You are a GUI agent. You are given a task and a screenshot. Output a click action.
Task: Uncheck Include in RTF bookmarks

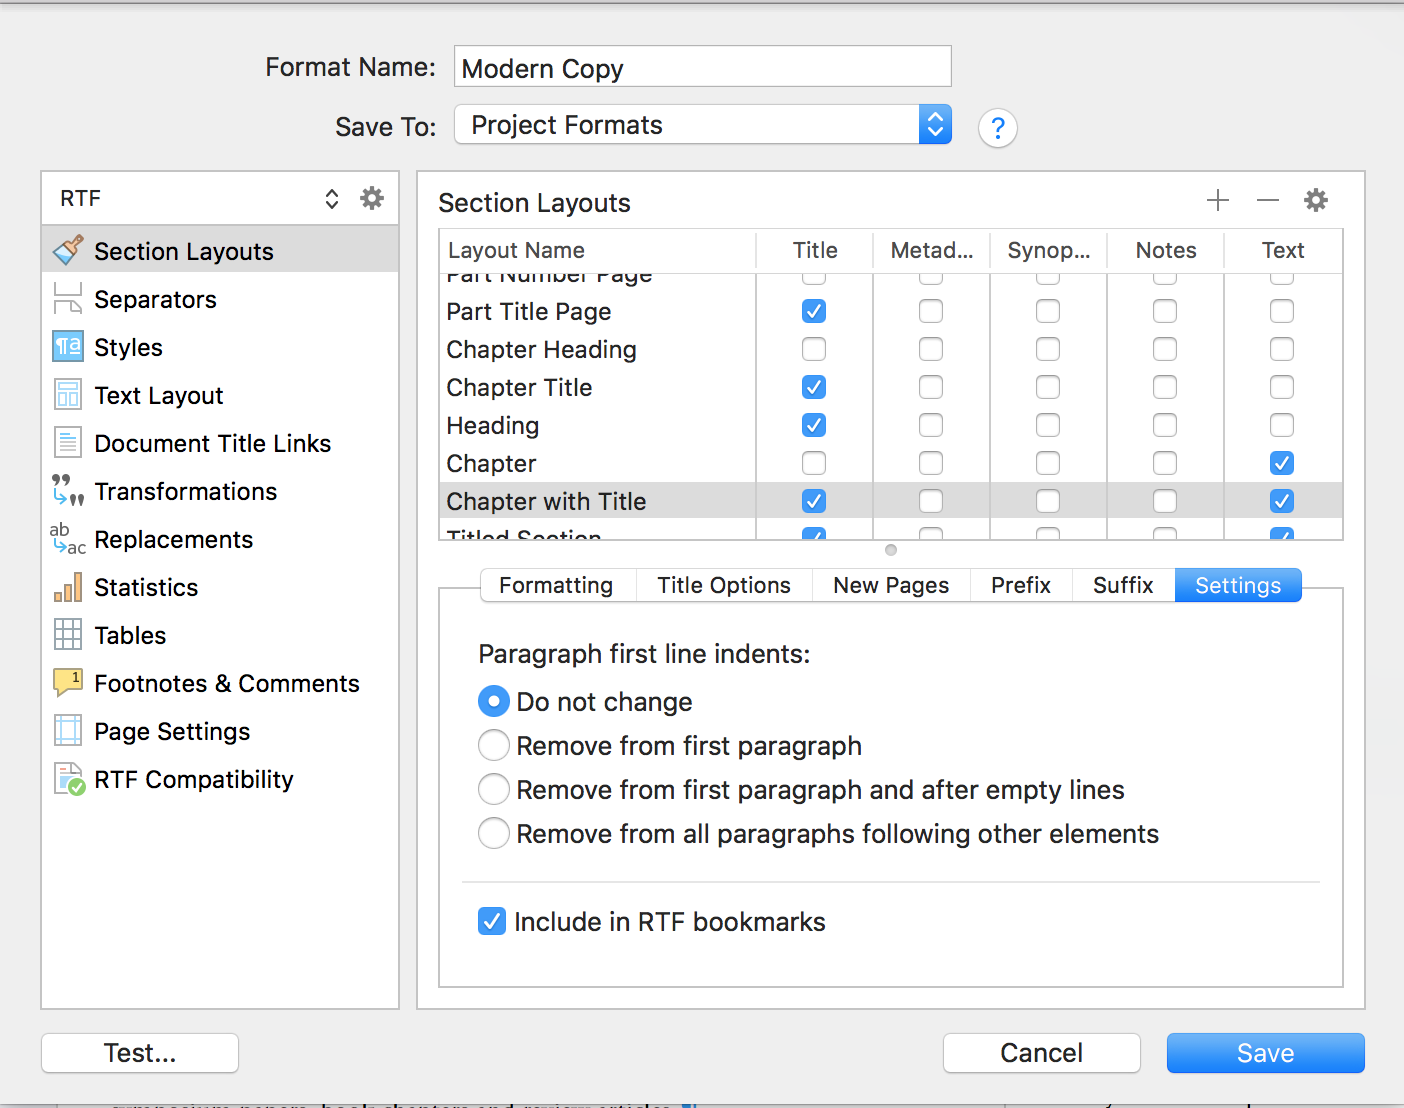tap(492, 921)
